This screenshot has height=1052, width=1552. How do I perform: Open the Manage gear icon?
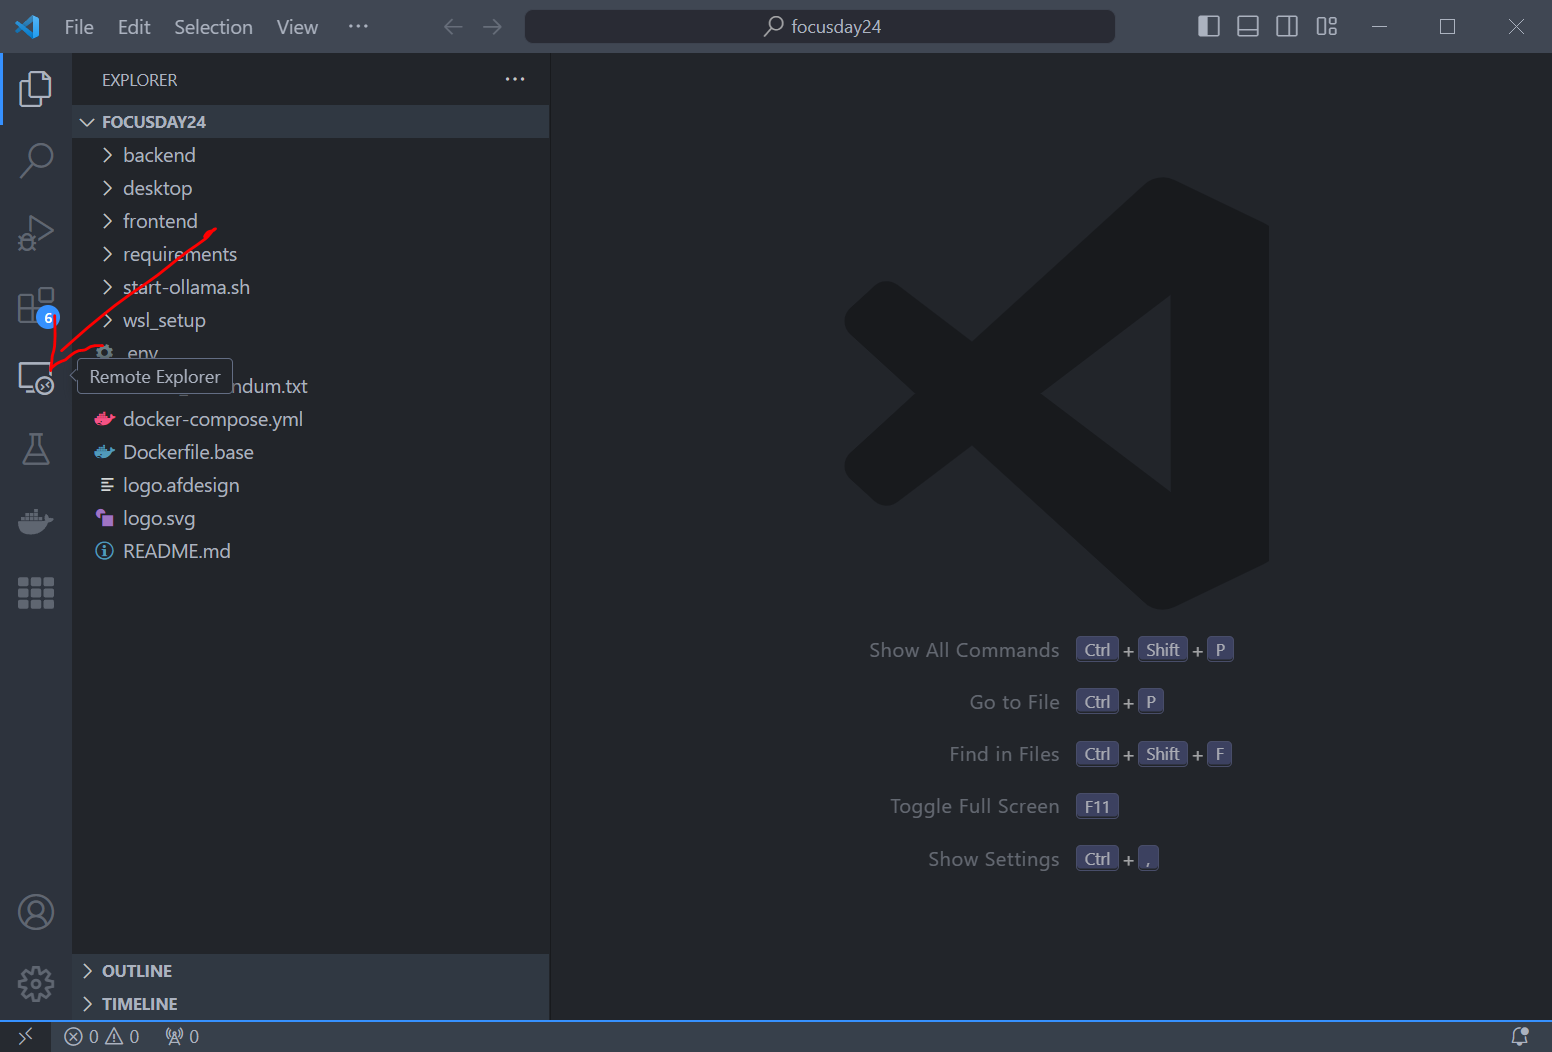pyautogui.click(x=36, y=984)
